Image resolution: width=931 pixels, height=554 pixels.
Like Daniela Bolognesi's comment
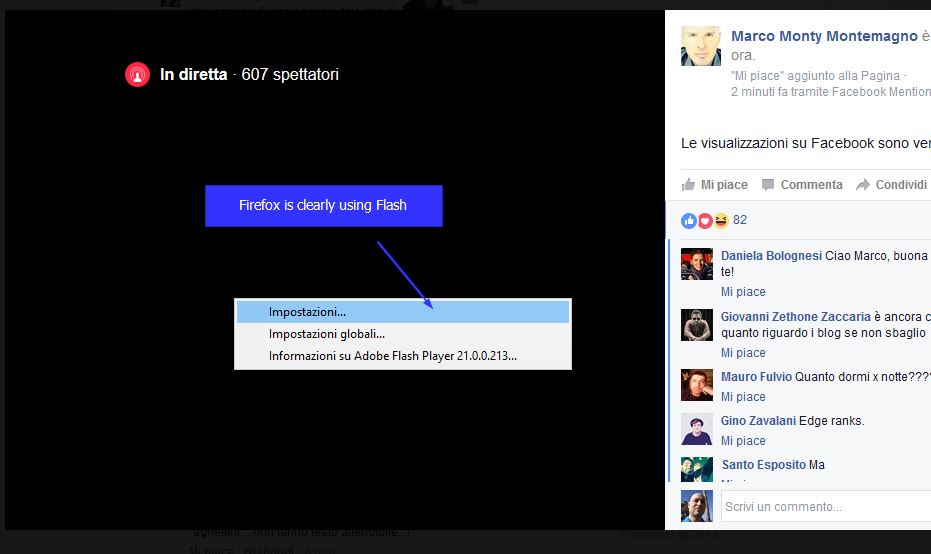(743, 292)
